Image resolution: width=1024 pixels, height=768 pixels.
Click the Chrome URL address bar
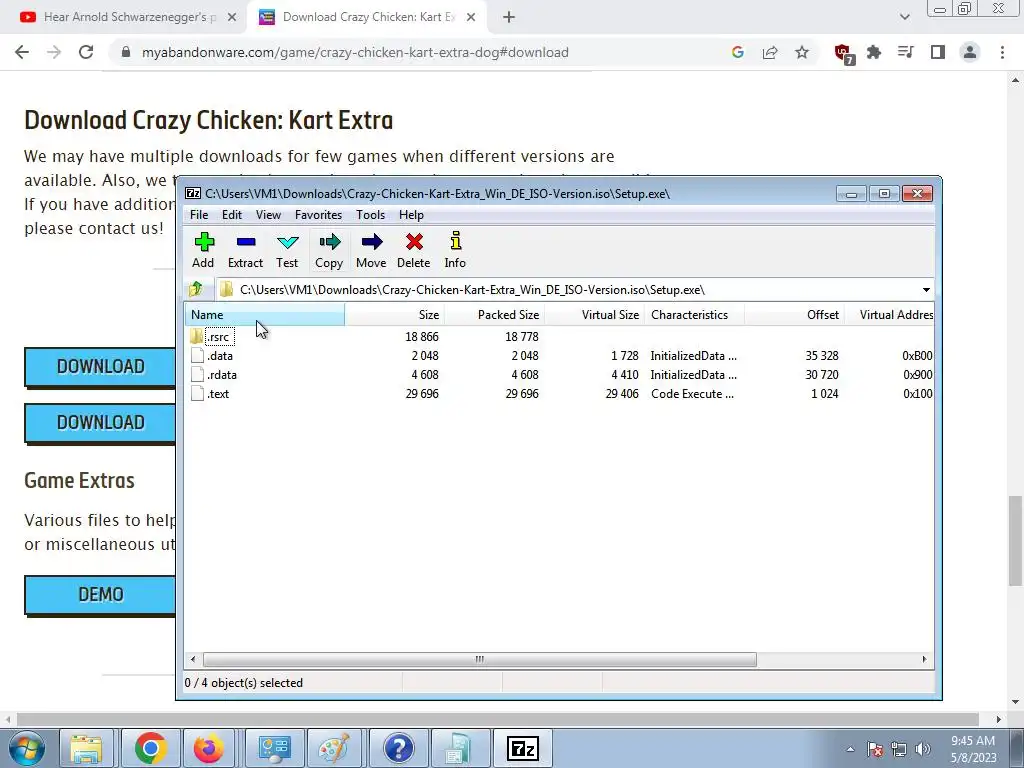pyautogui.click(x=418, y=52)
